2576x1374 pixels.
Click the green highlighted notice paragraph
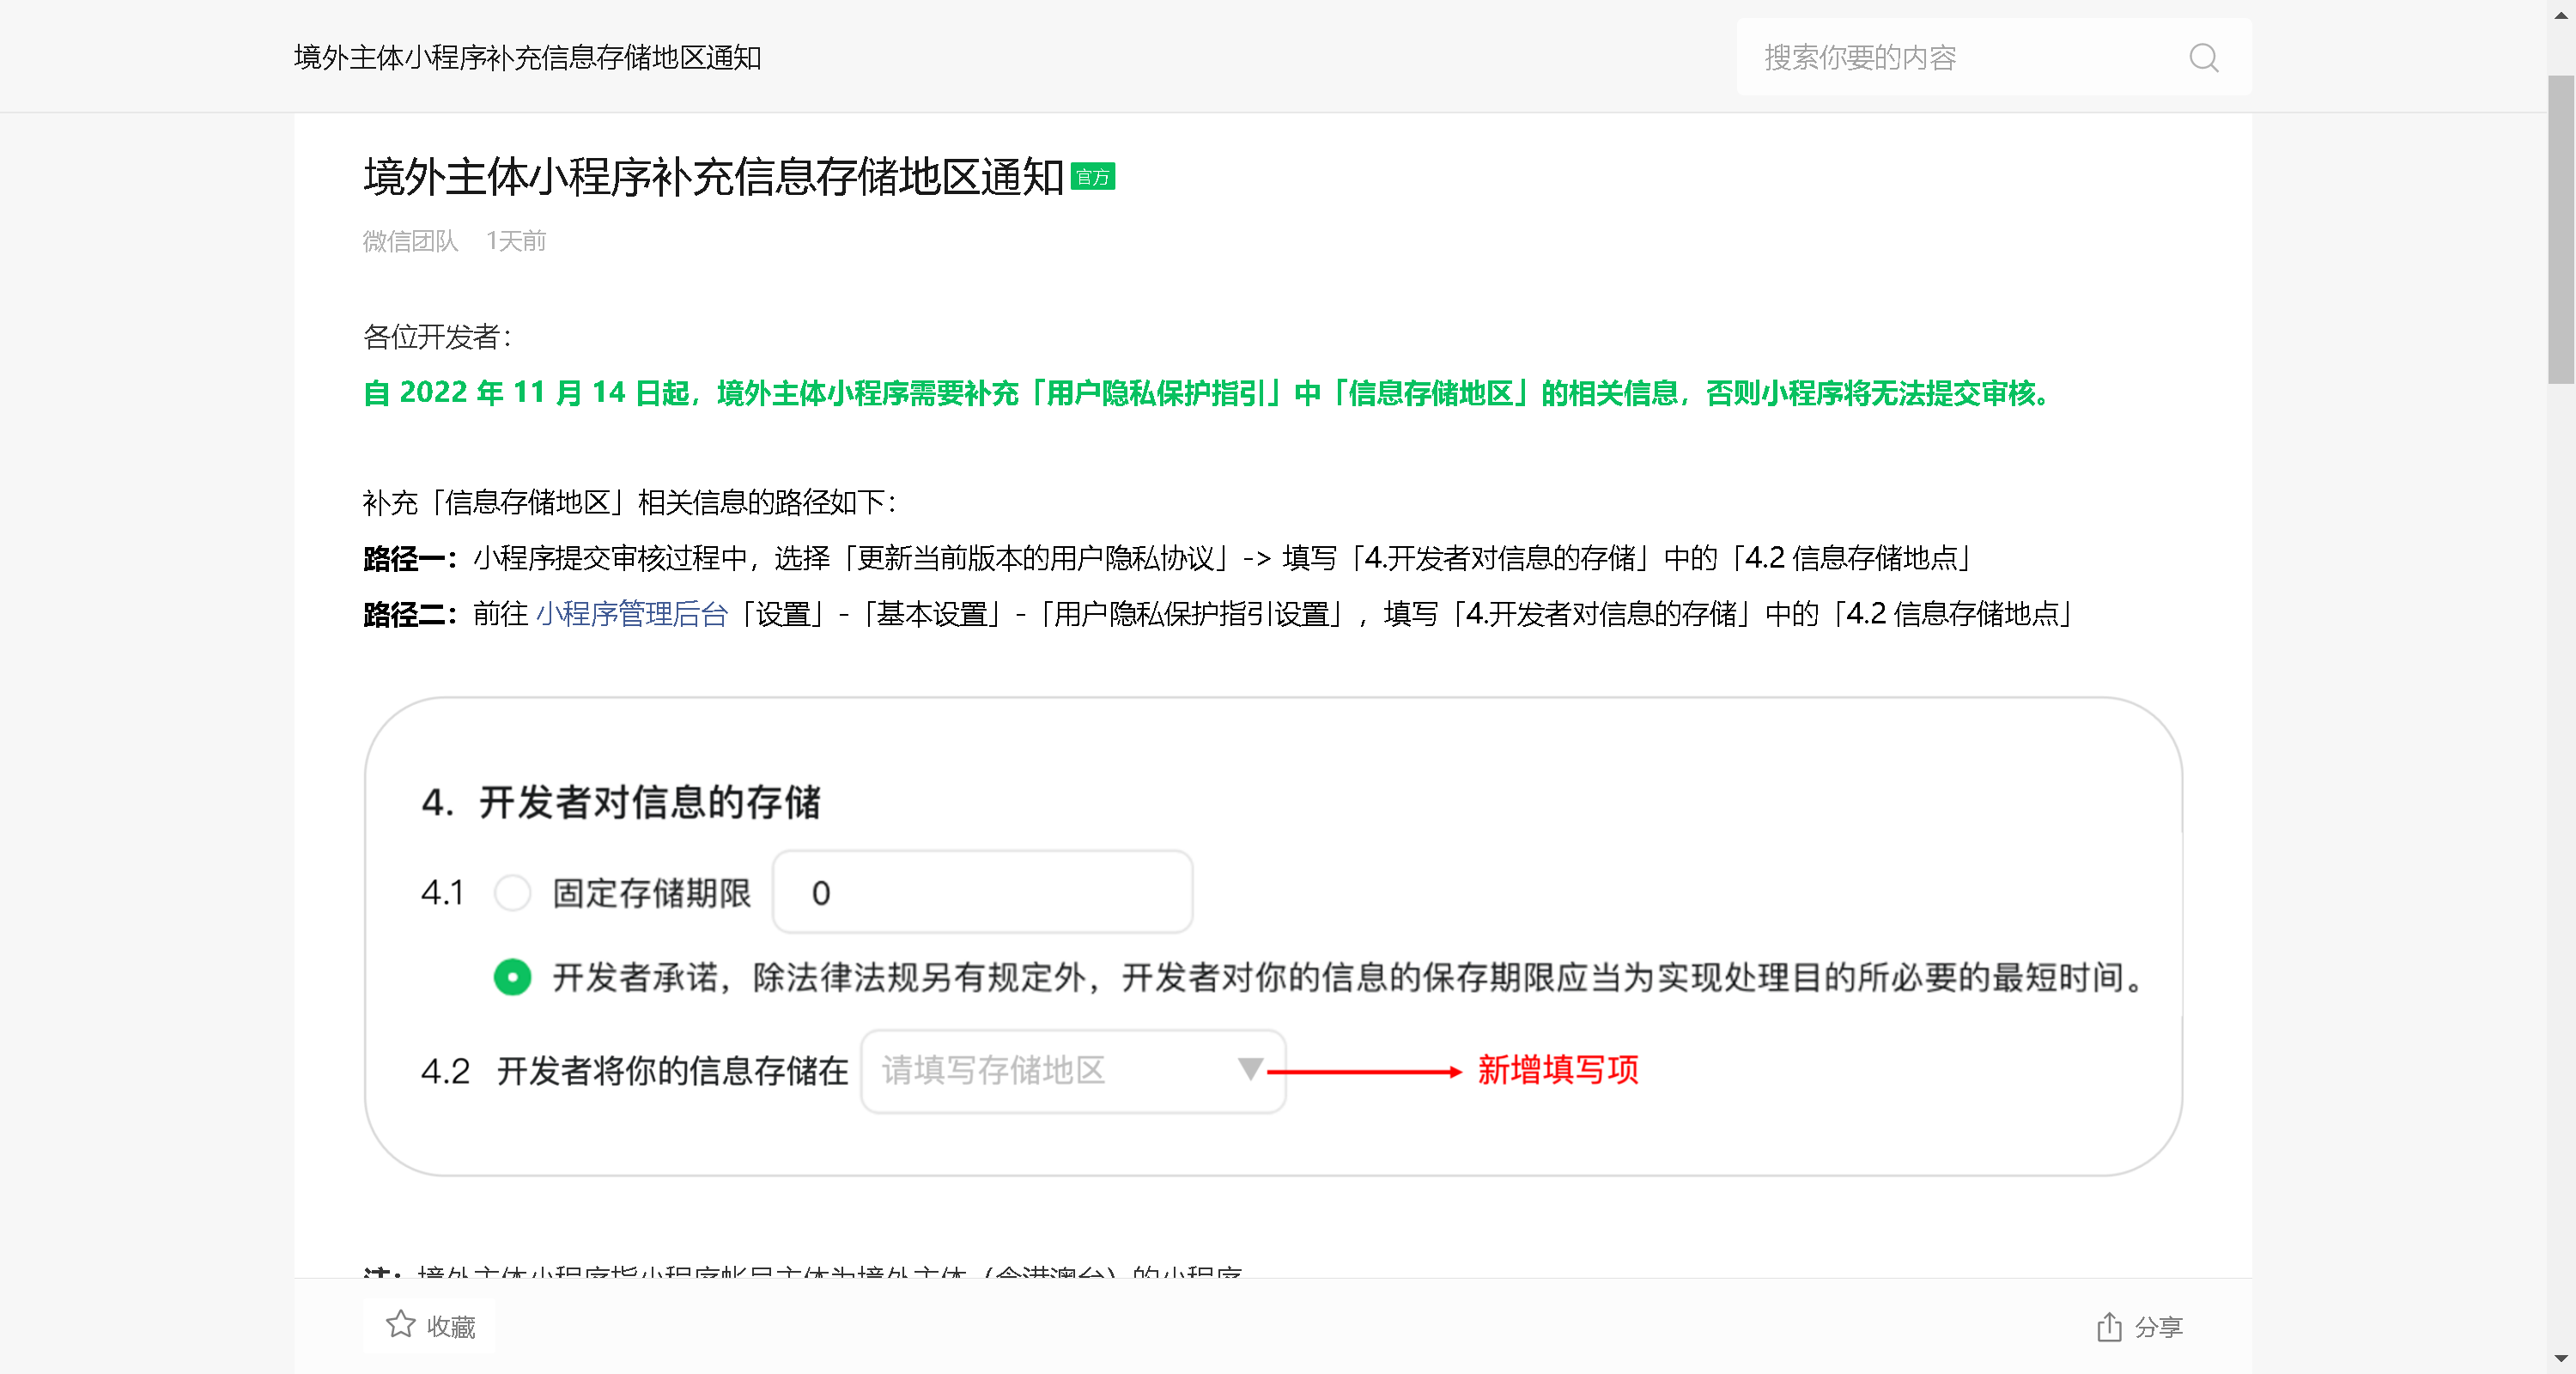point(1205,393)
